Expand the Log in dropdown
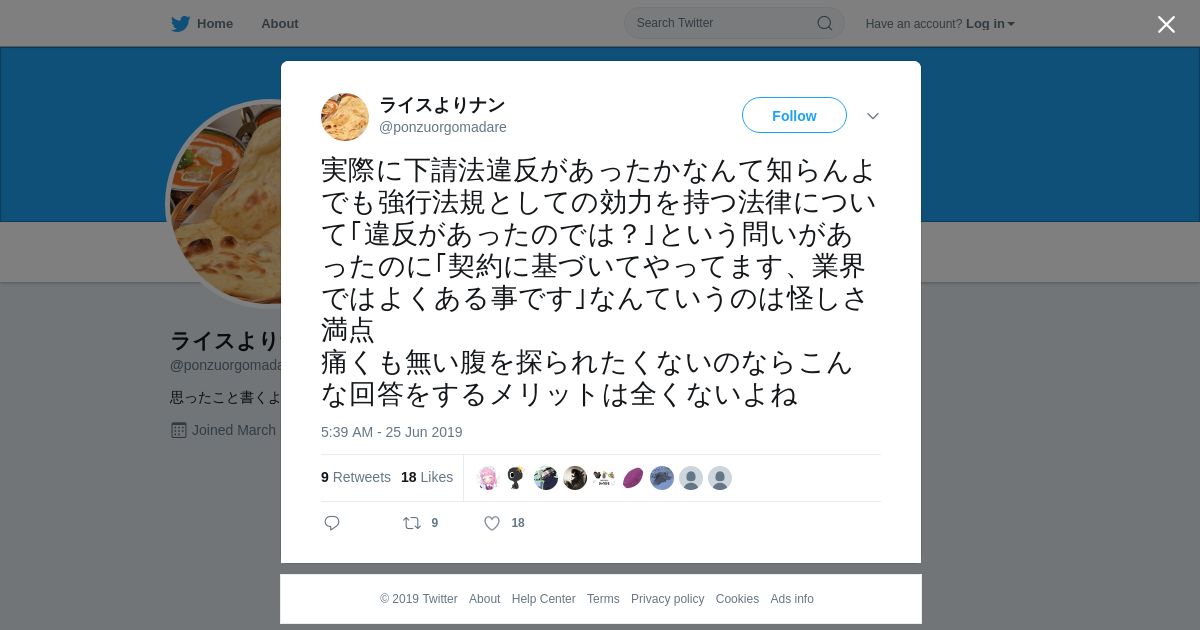1200x630 pixels. (990, 24)
